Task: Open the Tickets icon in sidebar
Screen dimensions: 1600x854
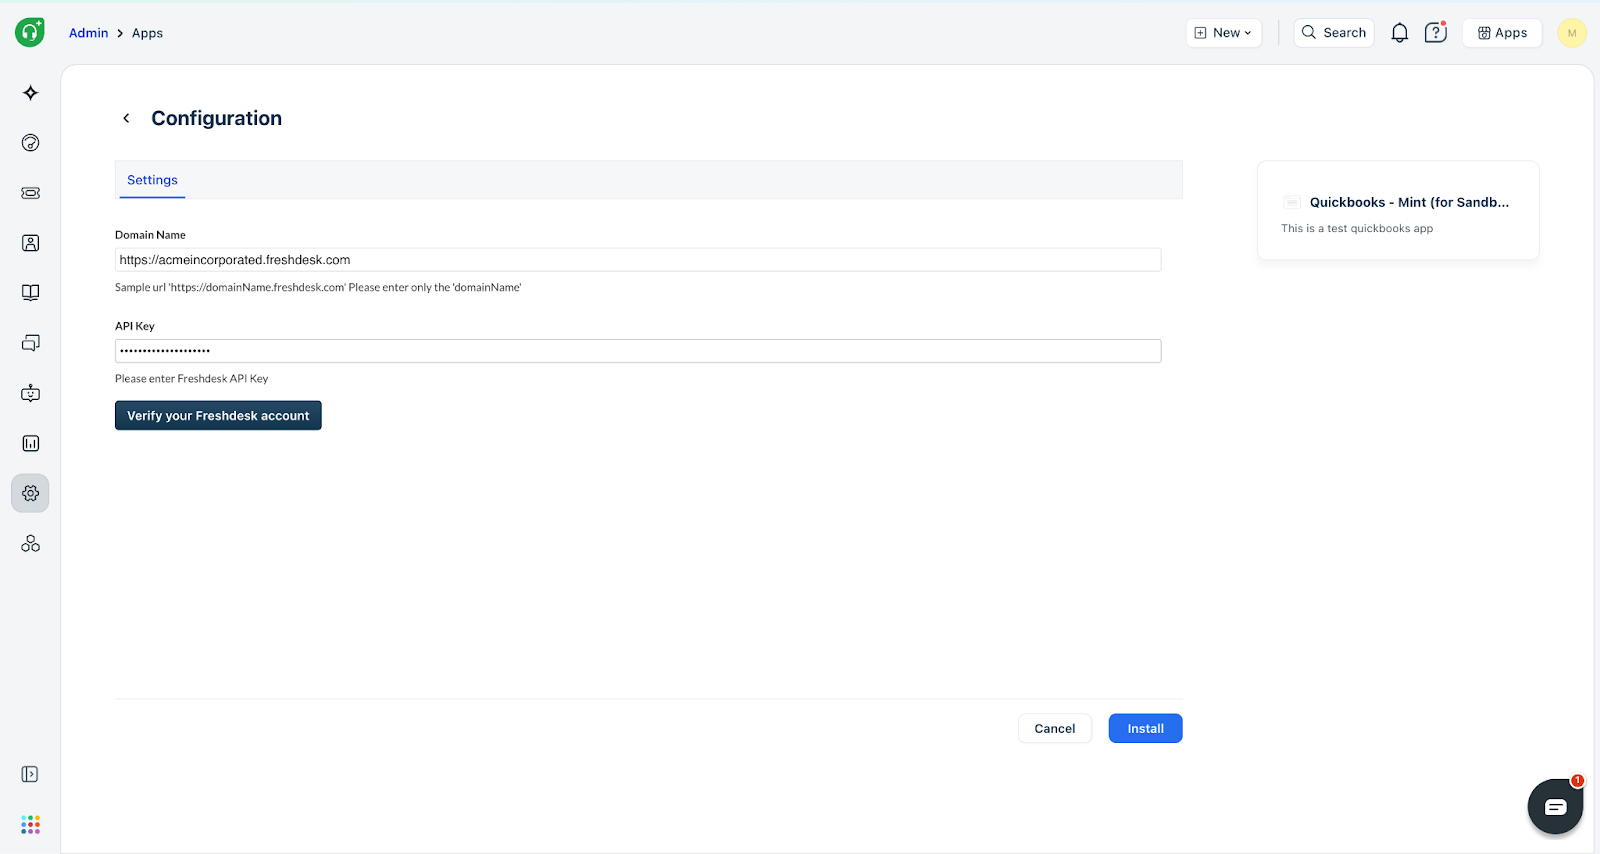Action: coord(31,193)
